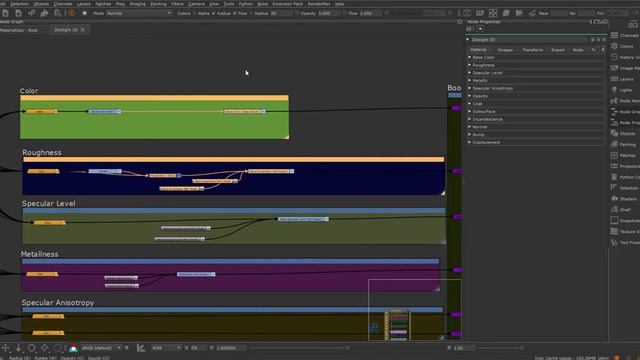Open the Patches menu
The height and width of the screenshot is (360, 640).
(103, 4)
